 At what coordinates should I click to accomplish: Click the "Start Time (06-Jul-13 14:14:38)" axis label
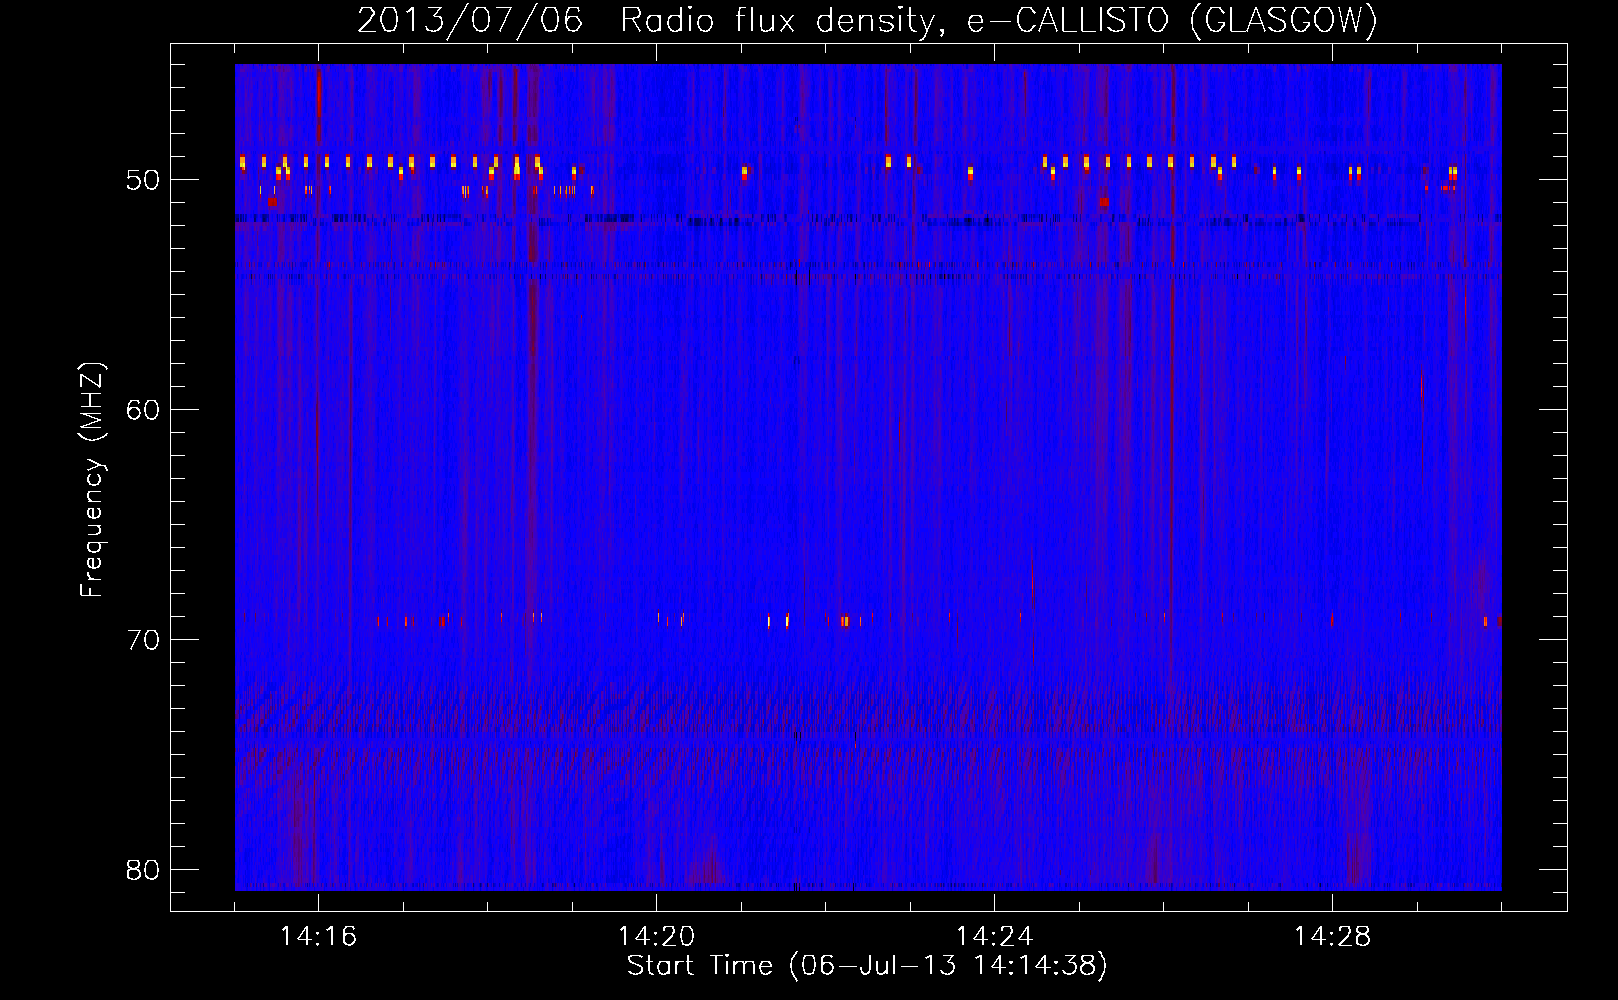pyautogui.click(x=867, y=966)
